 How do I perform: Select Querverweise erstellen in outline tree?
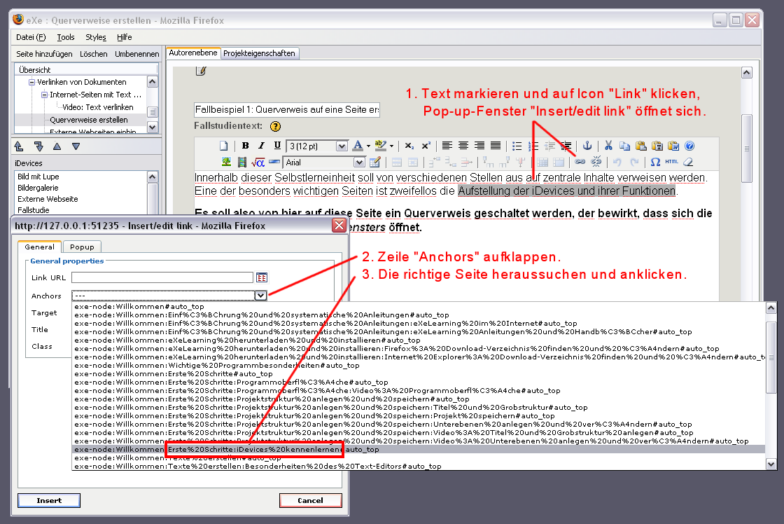88,120
